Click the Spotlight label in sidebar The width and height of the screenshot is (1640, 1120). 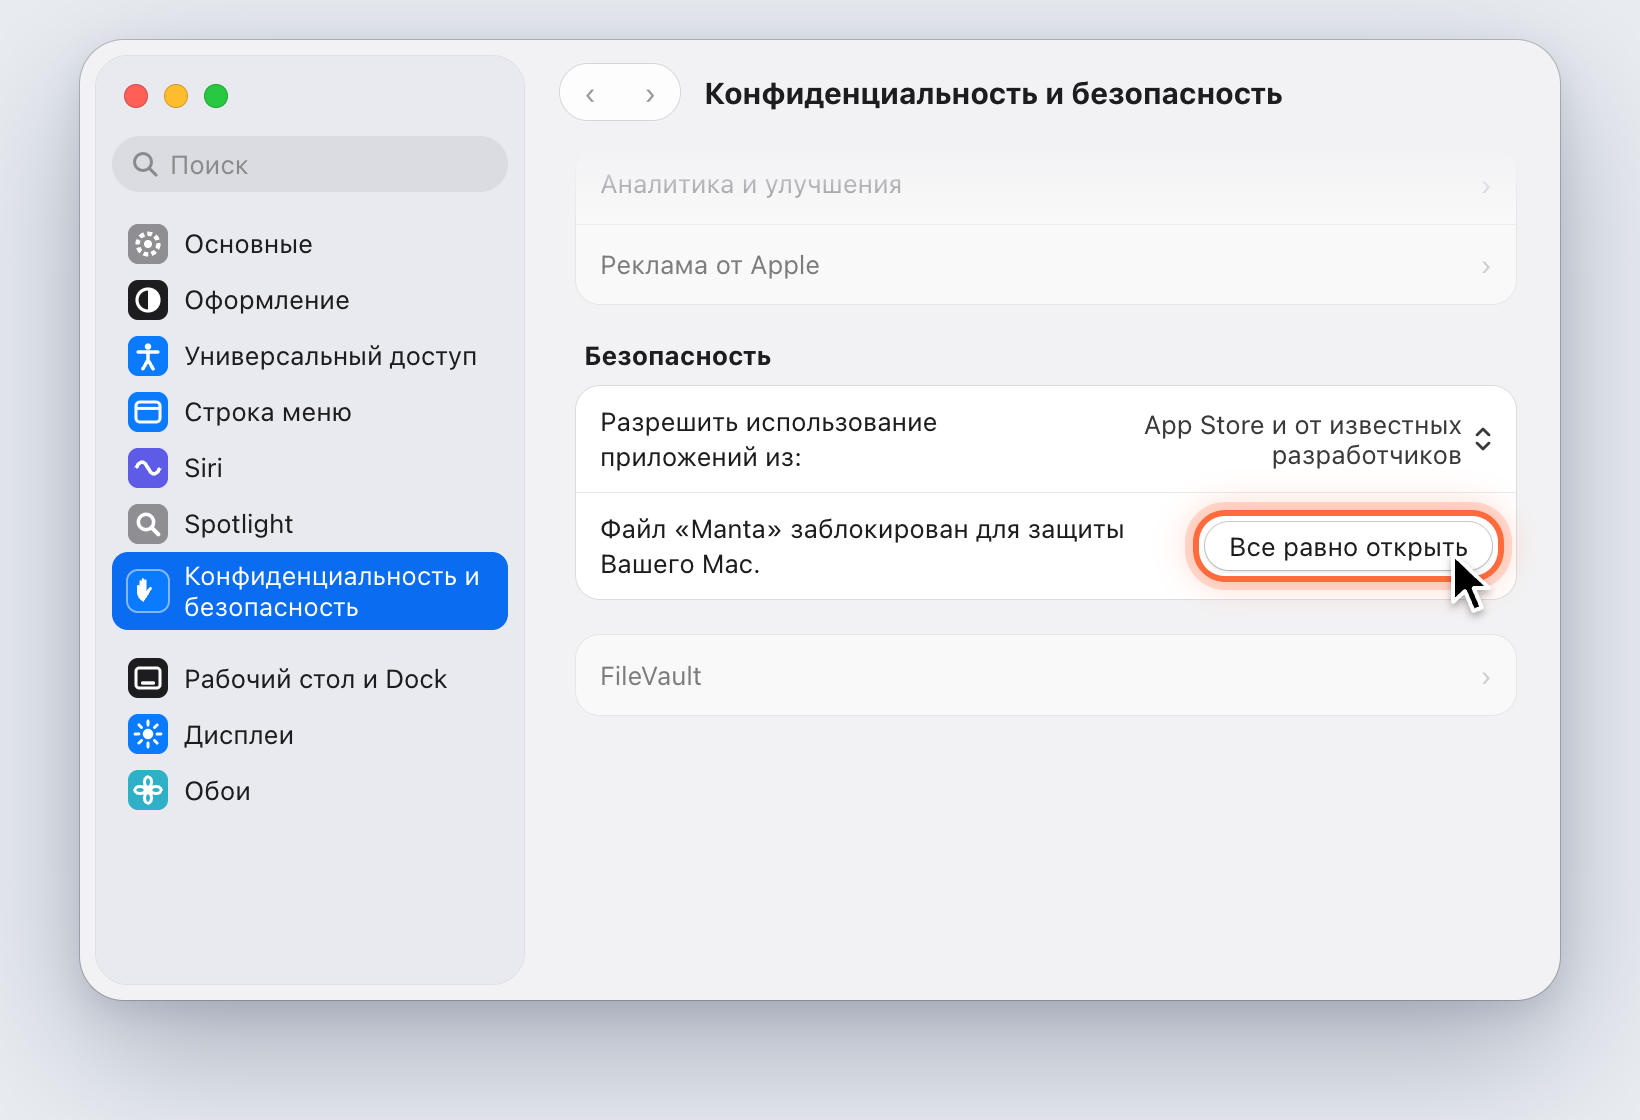pyautogui.click(x=239, y=524)
